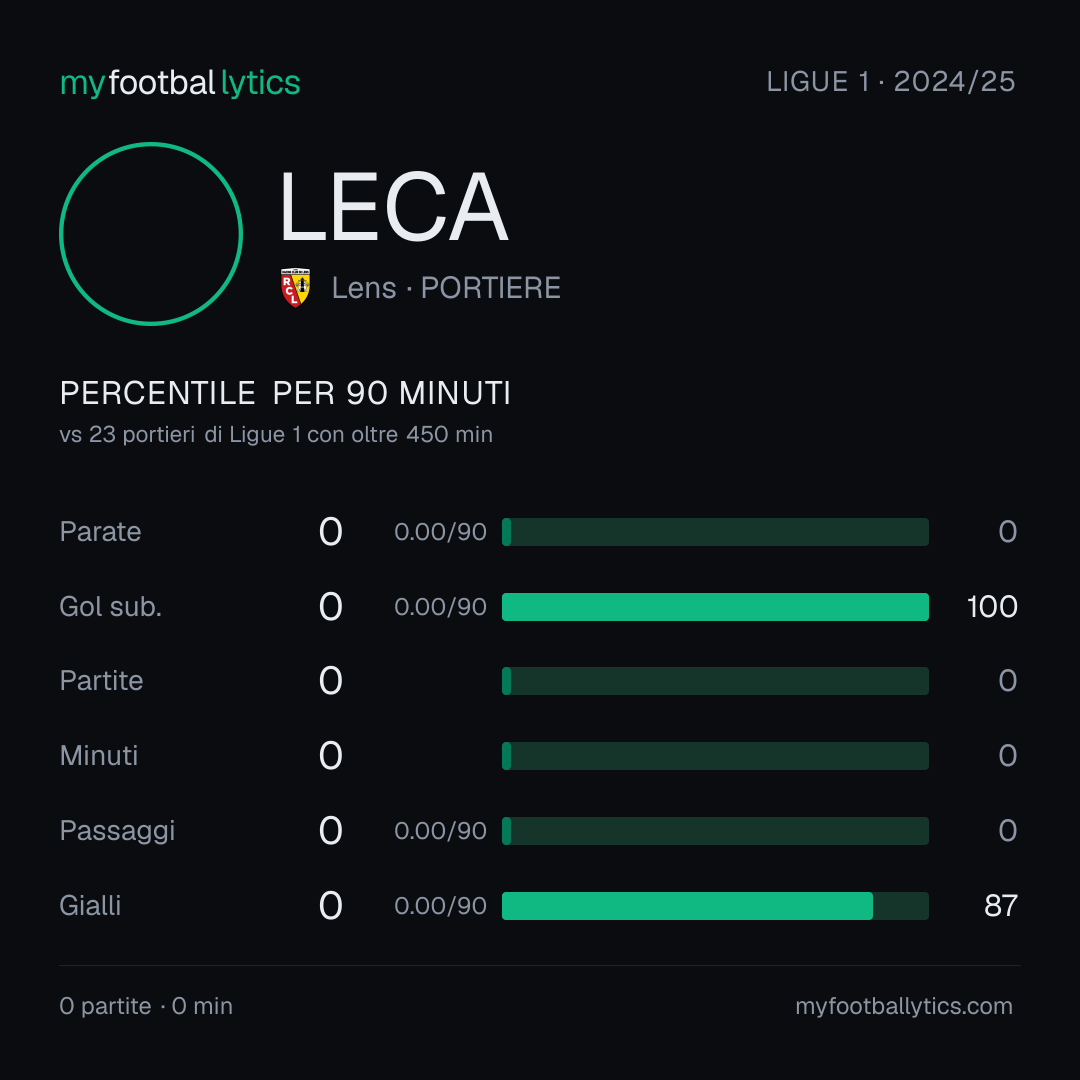Select the Minuti stat label
The image size is (1080, 1080).
point(98,756)
